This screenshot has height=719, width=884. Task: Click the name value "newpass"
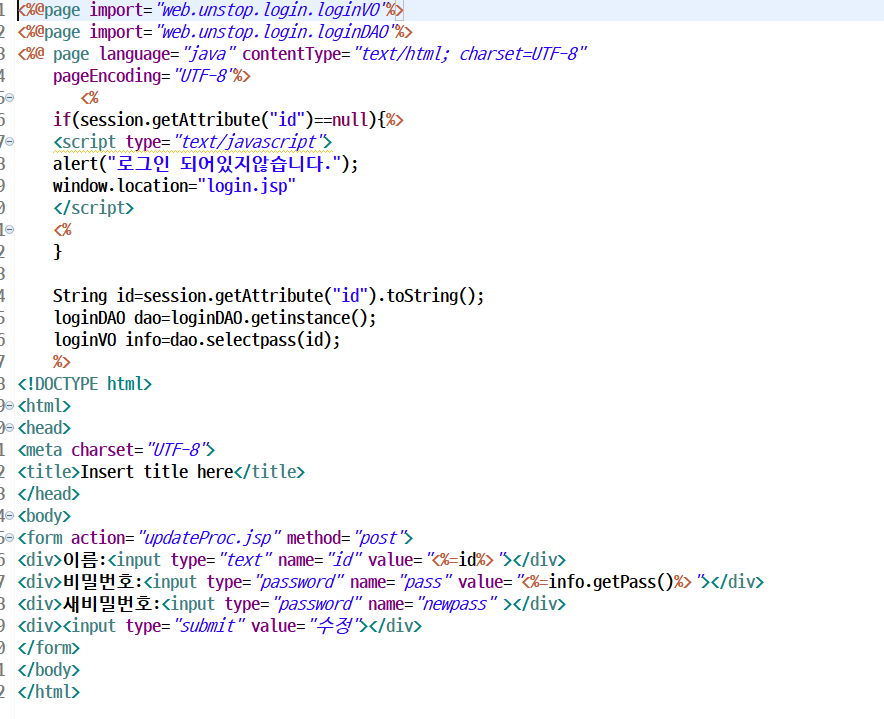(457, 604)
